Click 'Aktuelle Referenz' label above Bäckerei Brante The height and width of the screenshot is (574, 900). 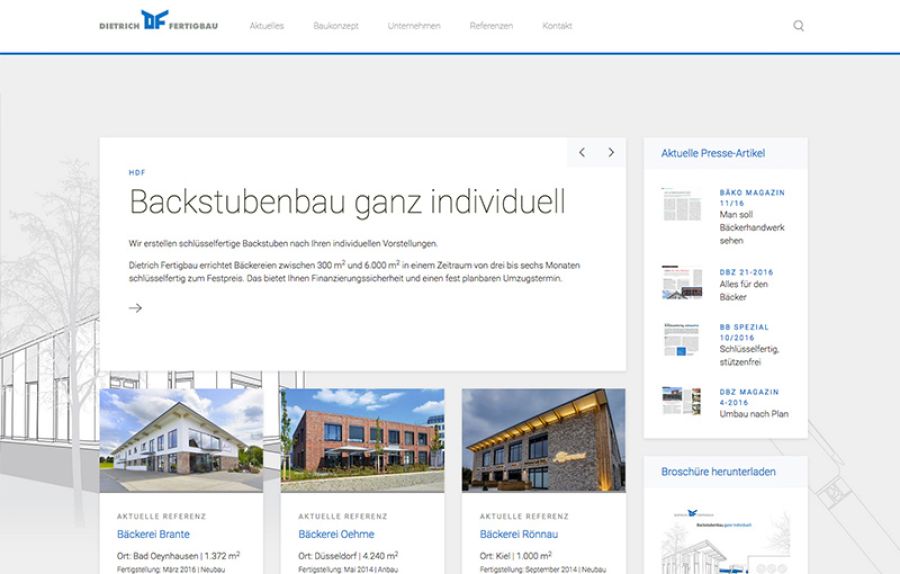(x=161, y=517)
